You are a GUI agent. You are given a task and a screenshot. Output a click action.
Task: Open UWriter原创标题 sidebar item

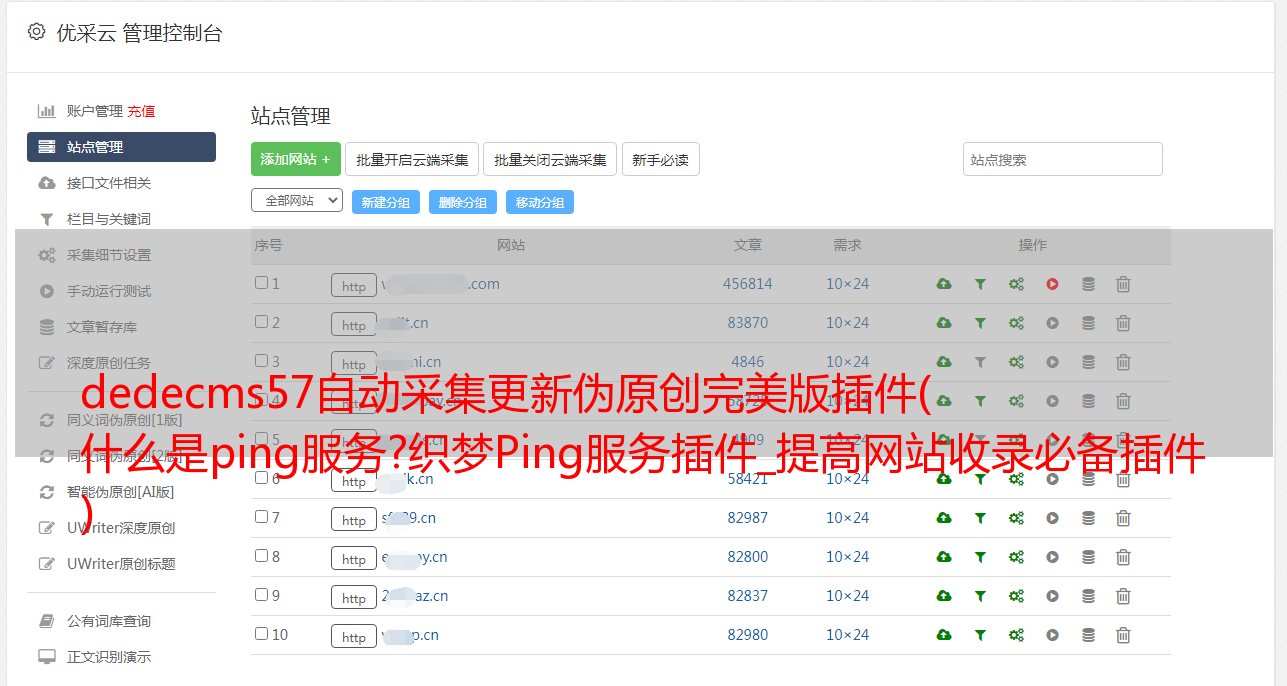click(x=121, y=564)
